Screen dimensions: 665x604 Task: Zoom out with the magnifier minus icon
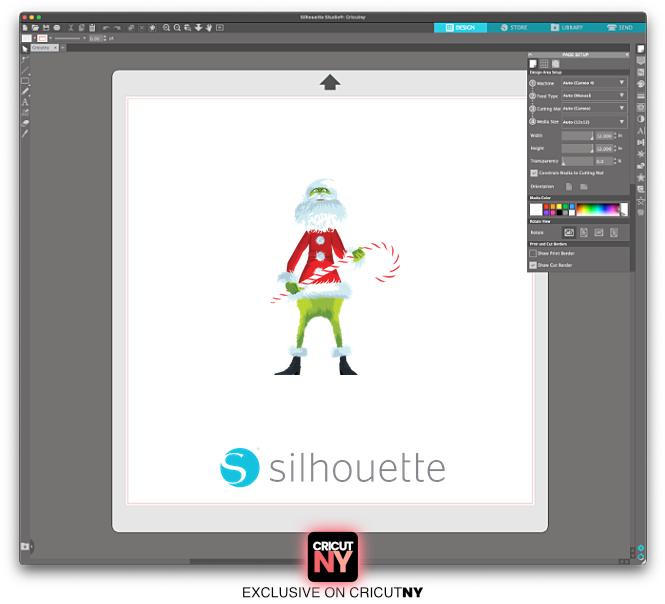[x=177, y=28]
